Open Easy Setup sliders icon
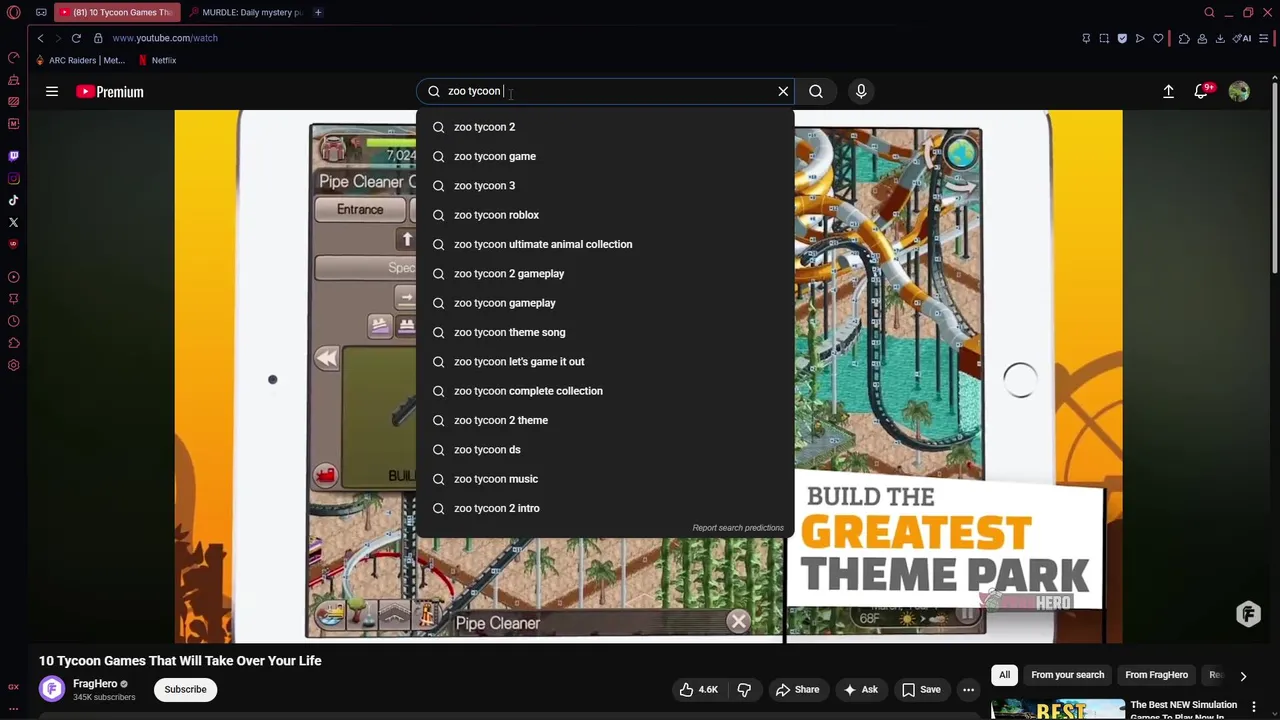 pyautogui.click(x=1265, y=38)
